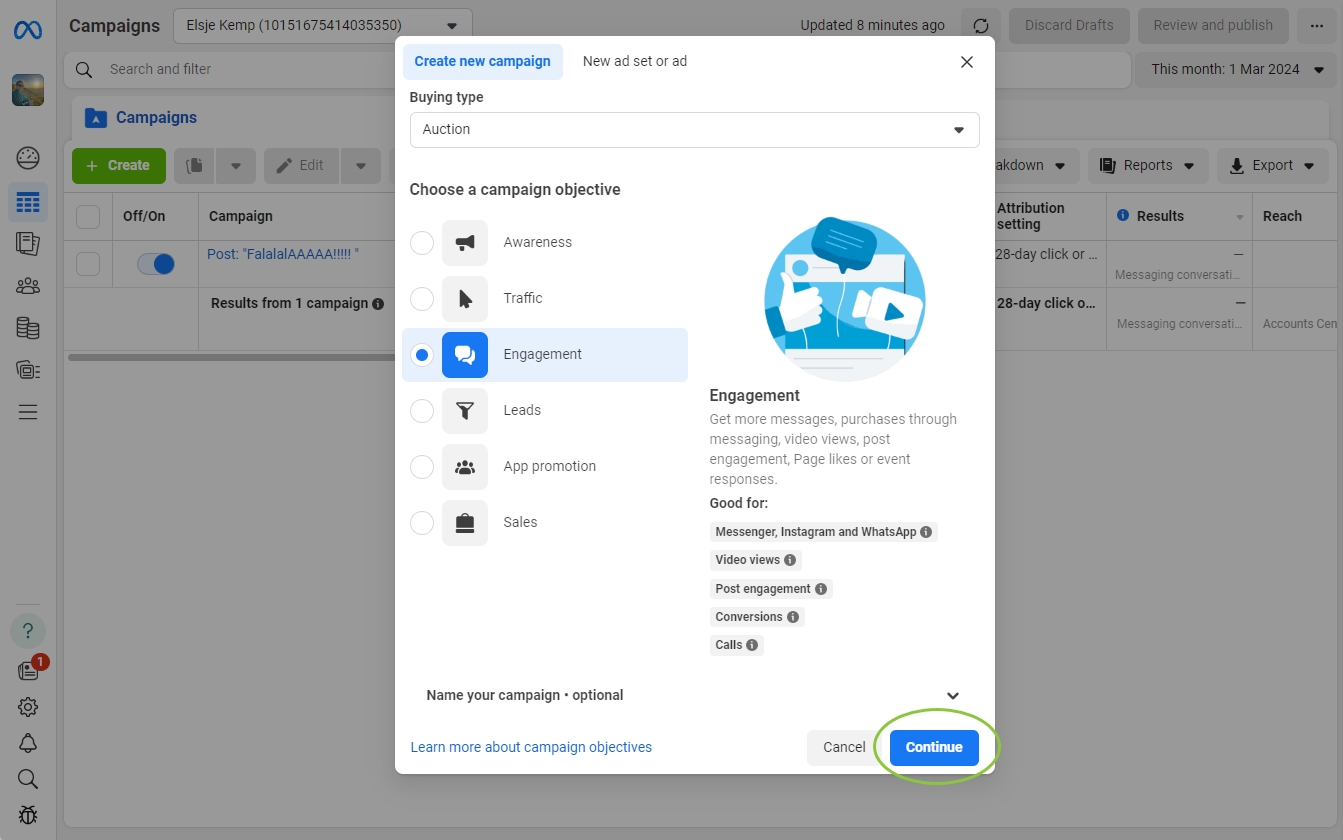Image resolution: width=1343 pixels, height=840 pixels.
Task: Open Audiences icon in left sidebar
Action: coord(28,286)
